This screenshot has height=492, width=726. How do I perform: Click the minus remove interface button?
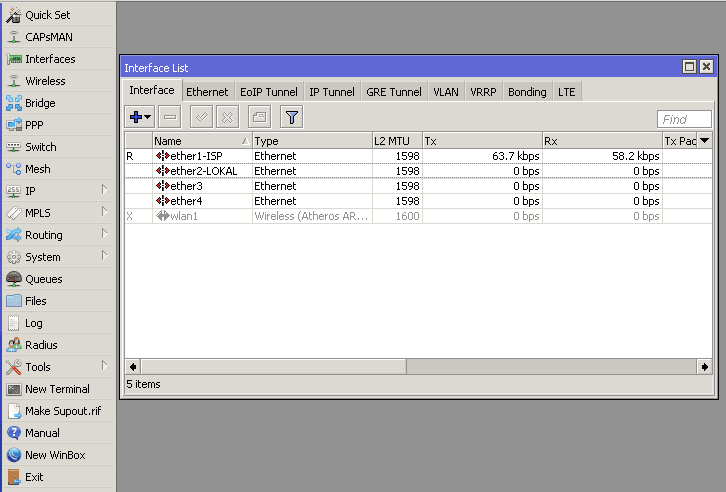169,117
